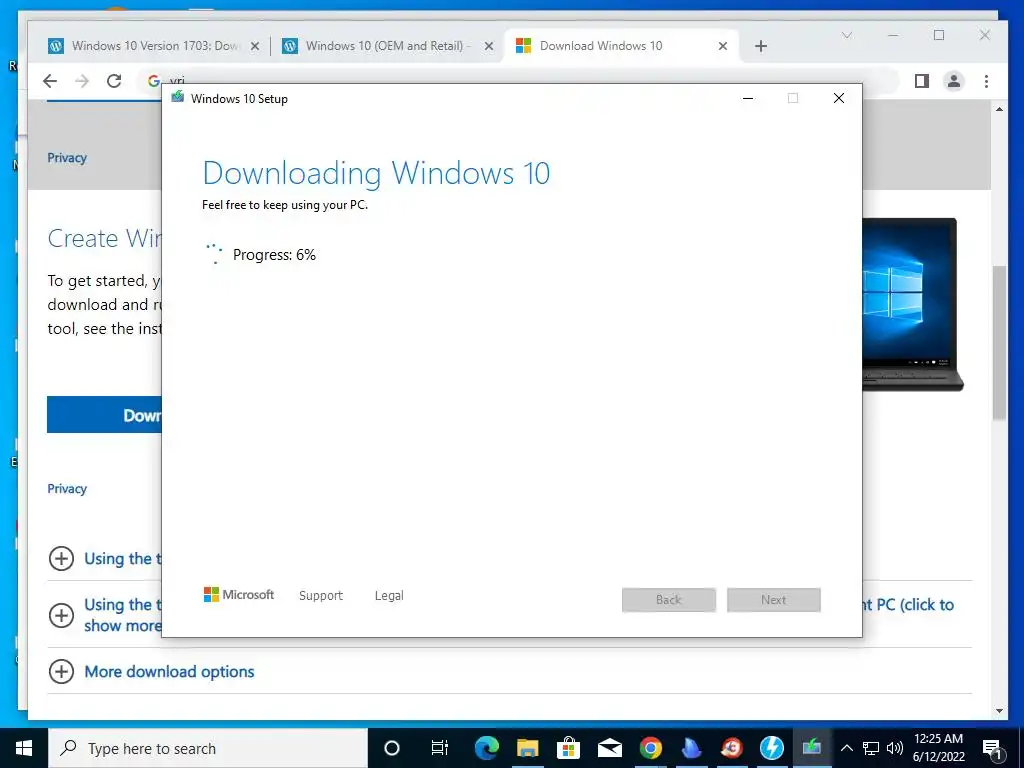Open blue lightning app on taskbar

pos(772,748)
